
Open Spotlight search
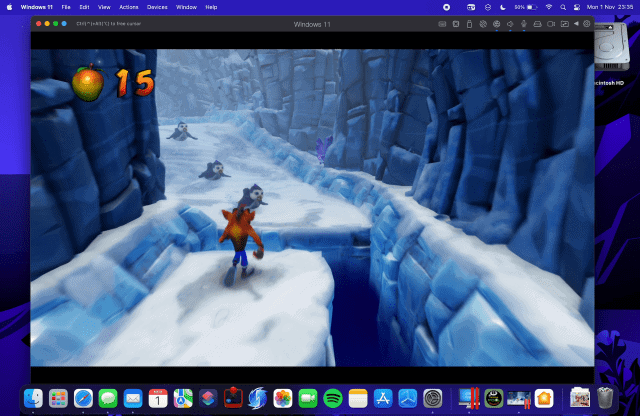coord(563,7)
